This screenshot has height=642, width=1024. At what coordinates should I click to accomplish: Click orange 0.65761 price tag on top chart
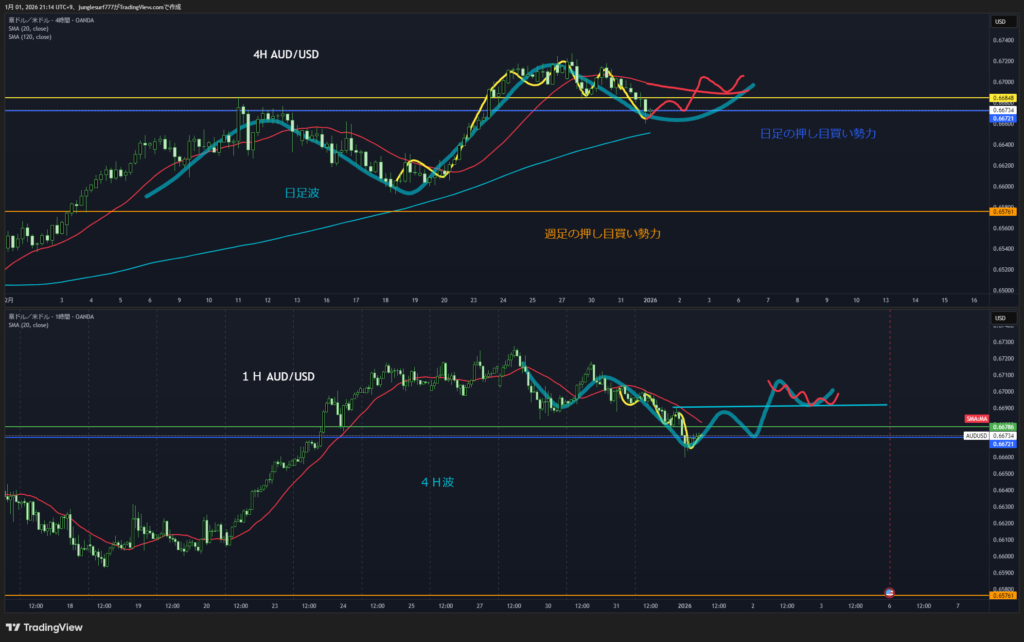[1003, 212]
